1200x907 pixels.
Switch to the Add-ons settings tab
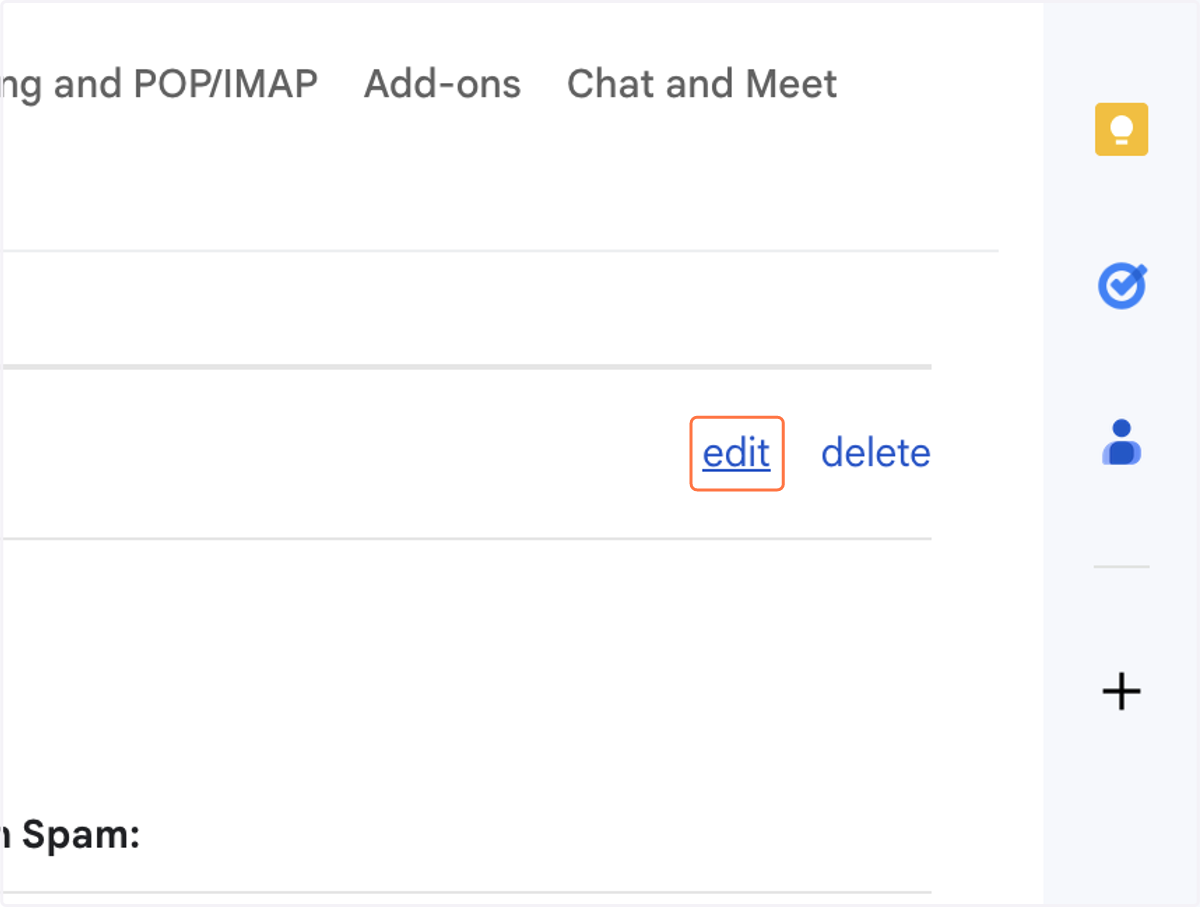click(x=442, y=84)
